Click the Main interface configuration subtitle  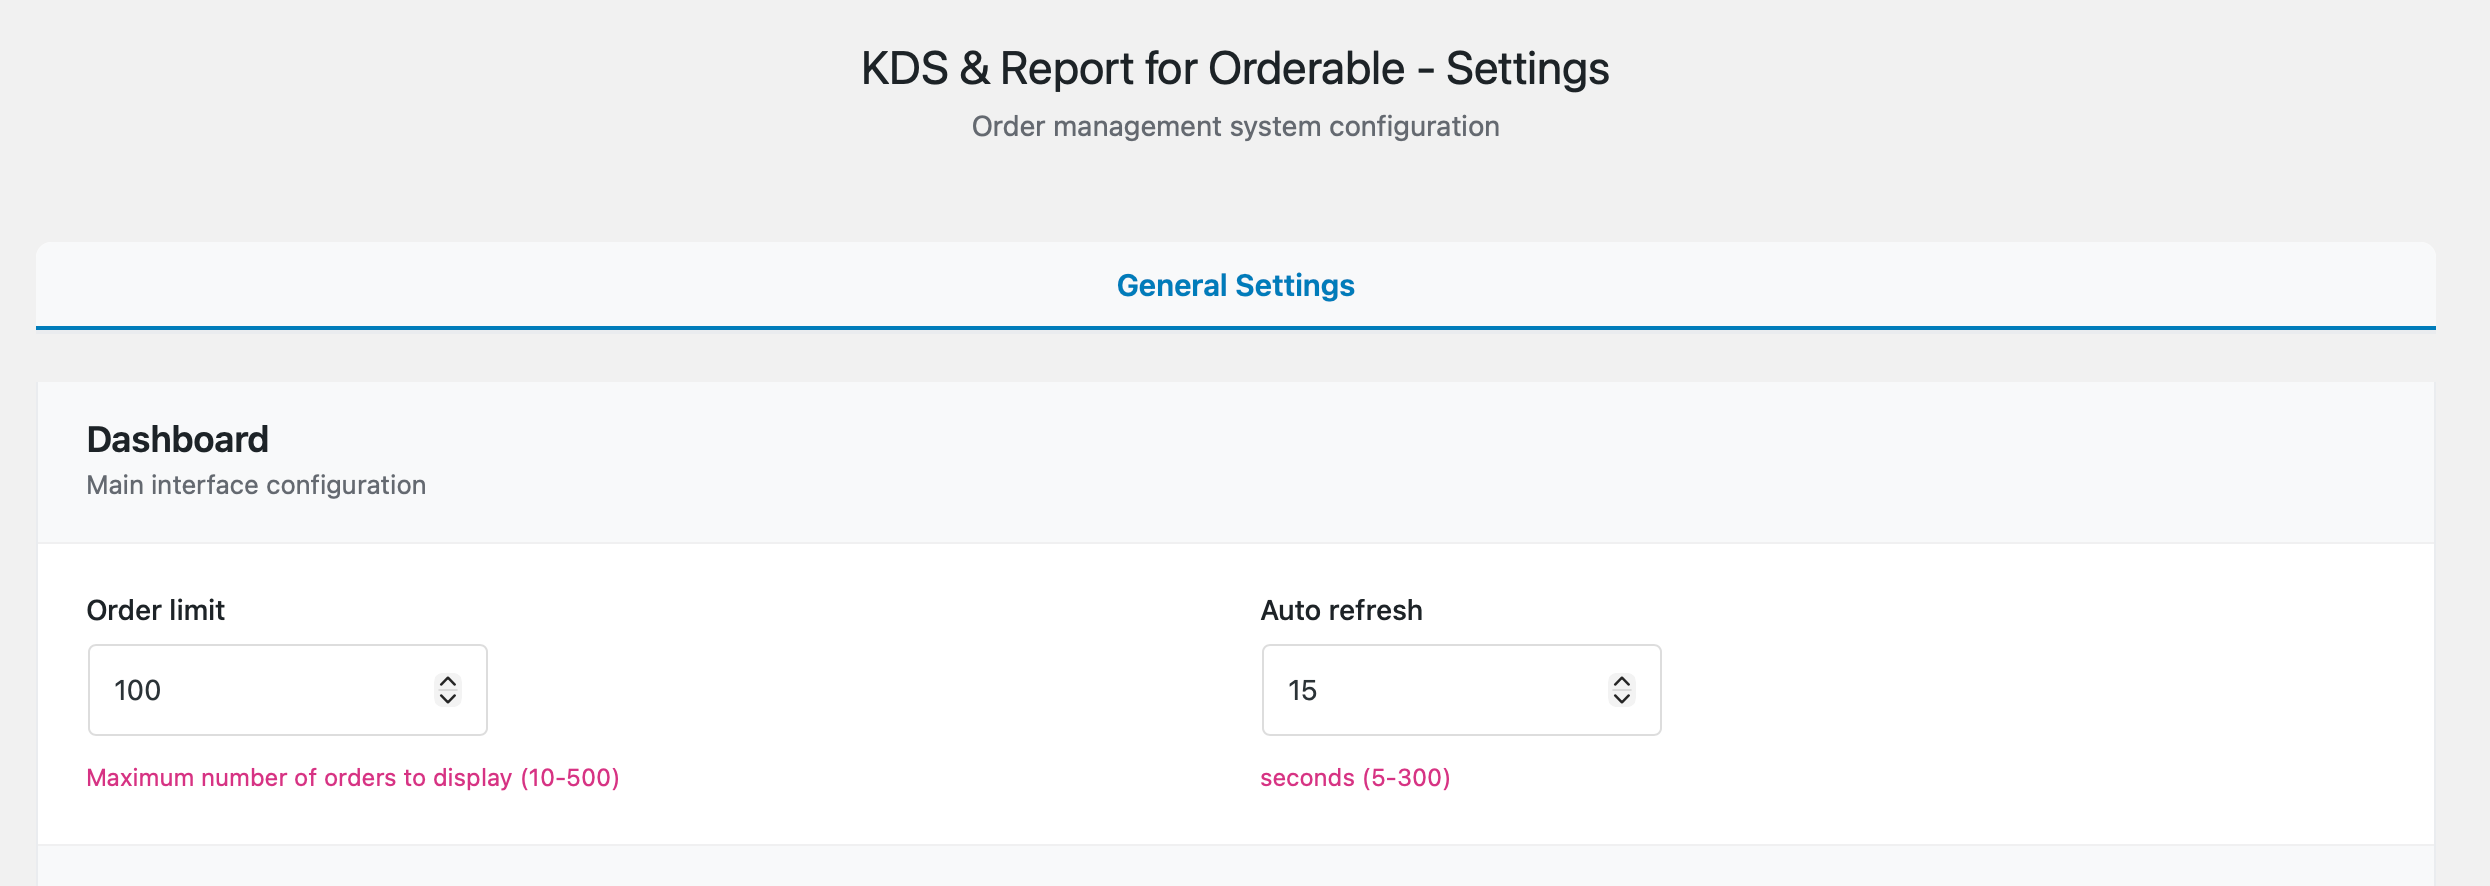click(256, 485)
